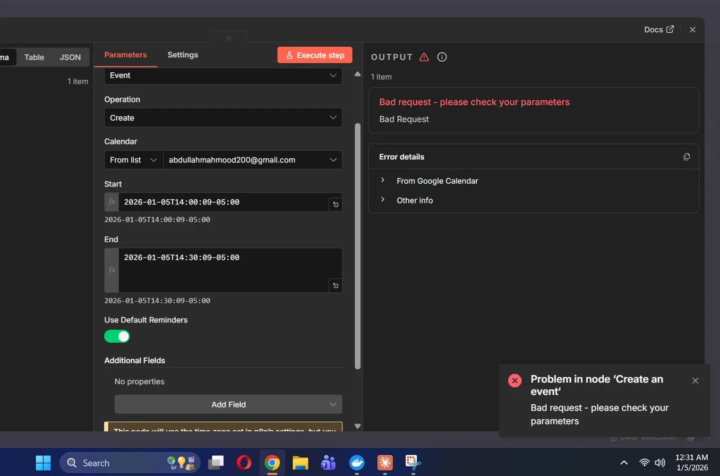Open the Operation Create dropdown
720x476 pixels.
click(223, 118)
